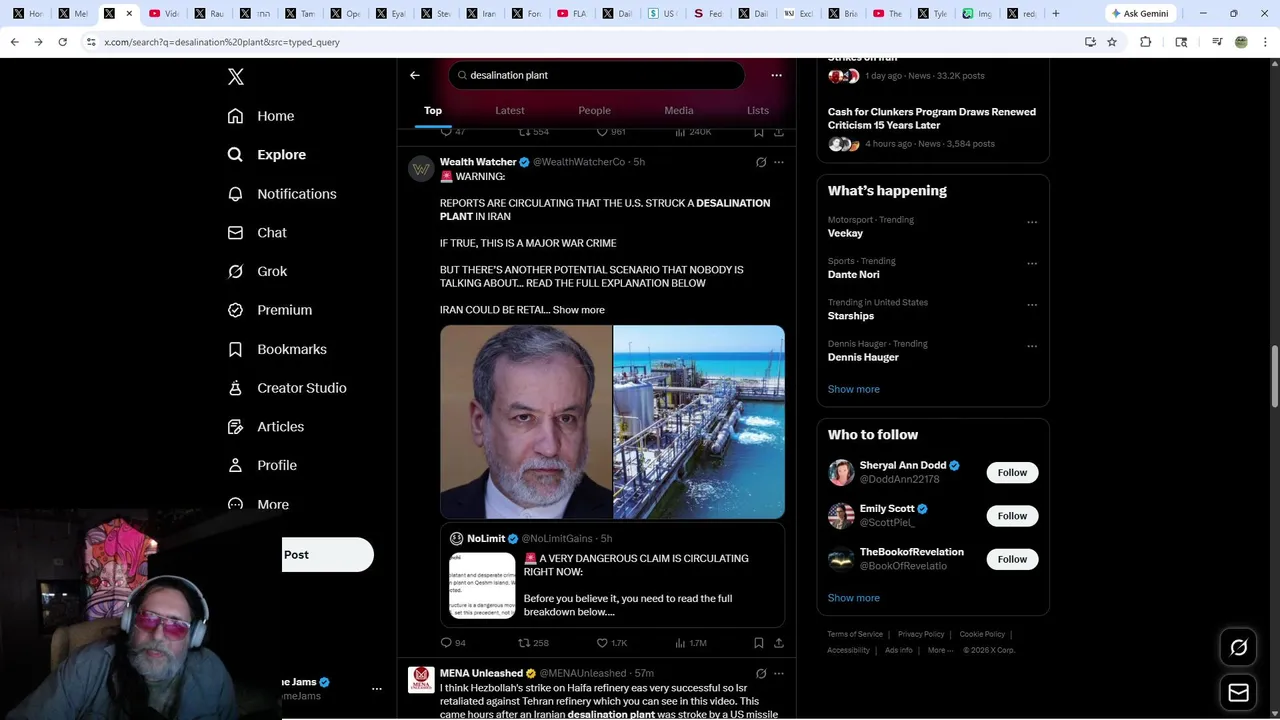Open more menu on MENA Unleashed post
This screenshot has width=1280, height=720.
[x=779, y=674]
